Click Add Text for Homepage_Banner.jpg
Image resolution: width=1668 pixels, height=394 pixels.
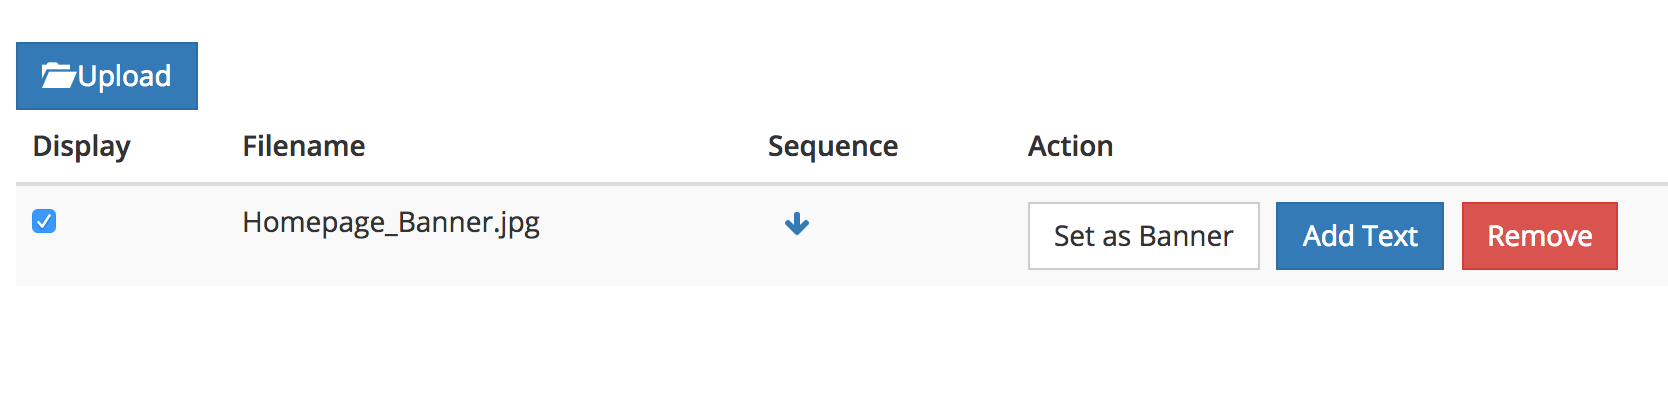[1360, 236]
